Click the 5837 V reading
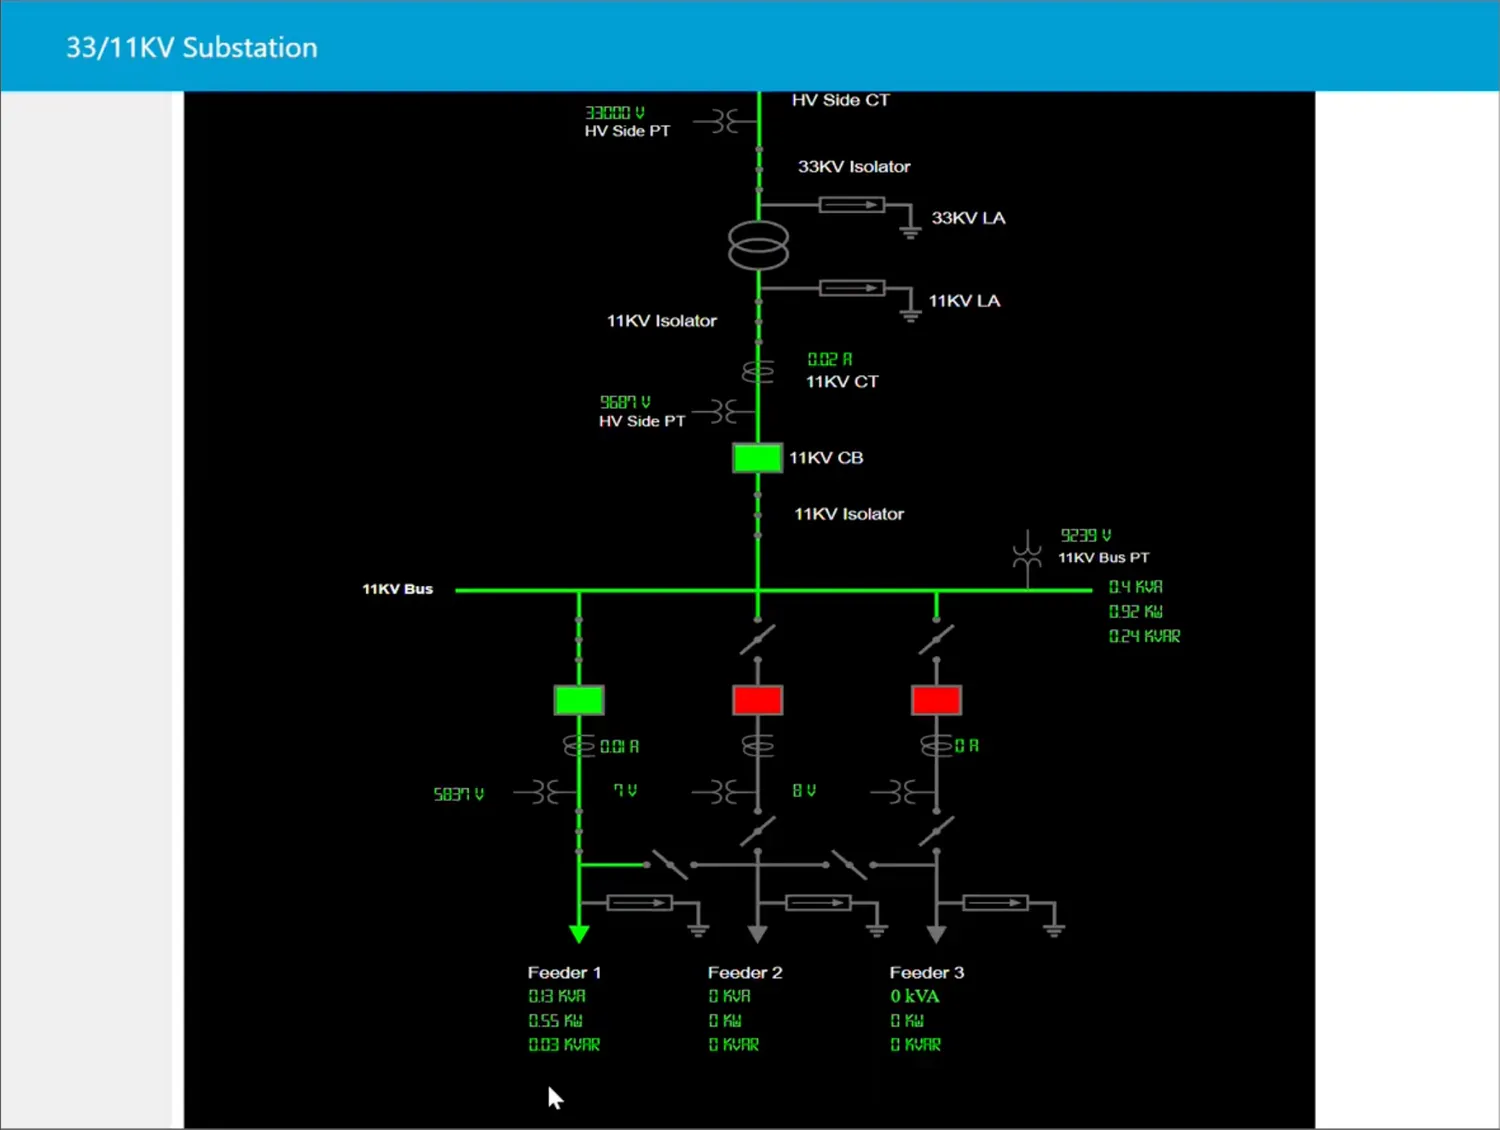This screenshot has height=1130, width=1500. click(x=459, y=794)
